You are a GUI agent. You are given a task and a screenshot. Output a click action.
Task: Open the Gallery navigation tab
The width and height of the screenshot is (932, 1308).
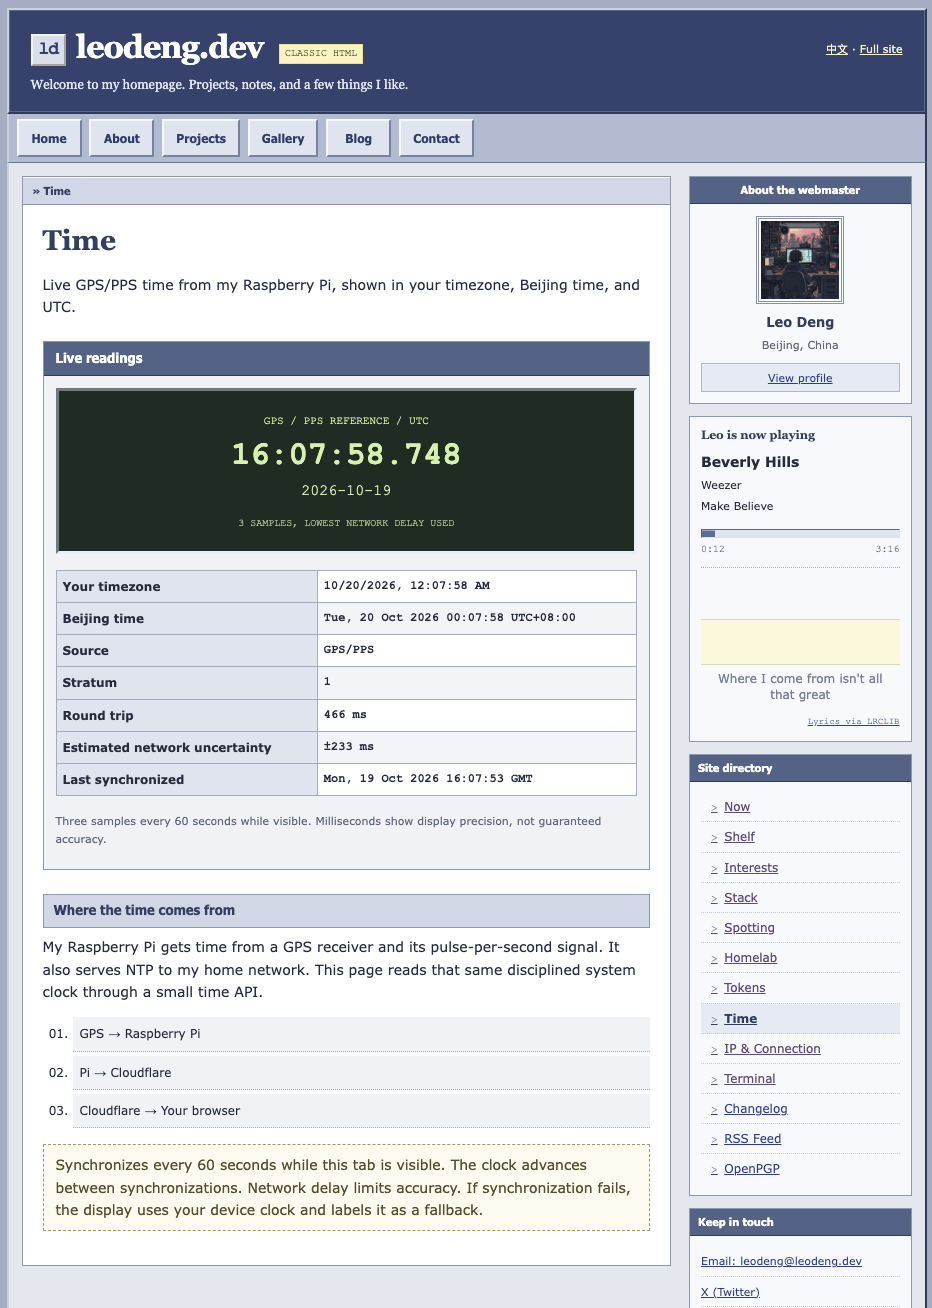pos(283,139)
